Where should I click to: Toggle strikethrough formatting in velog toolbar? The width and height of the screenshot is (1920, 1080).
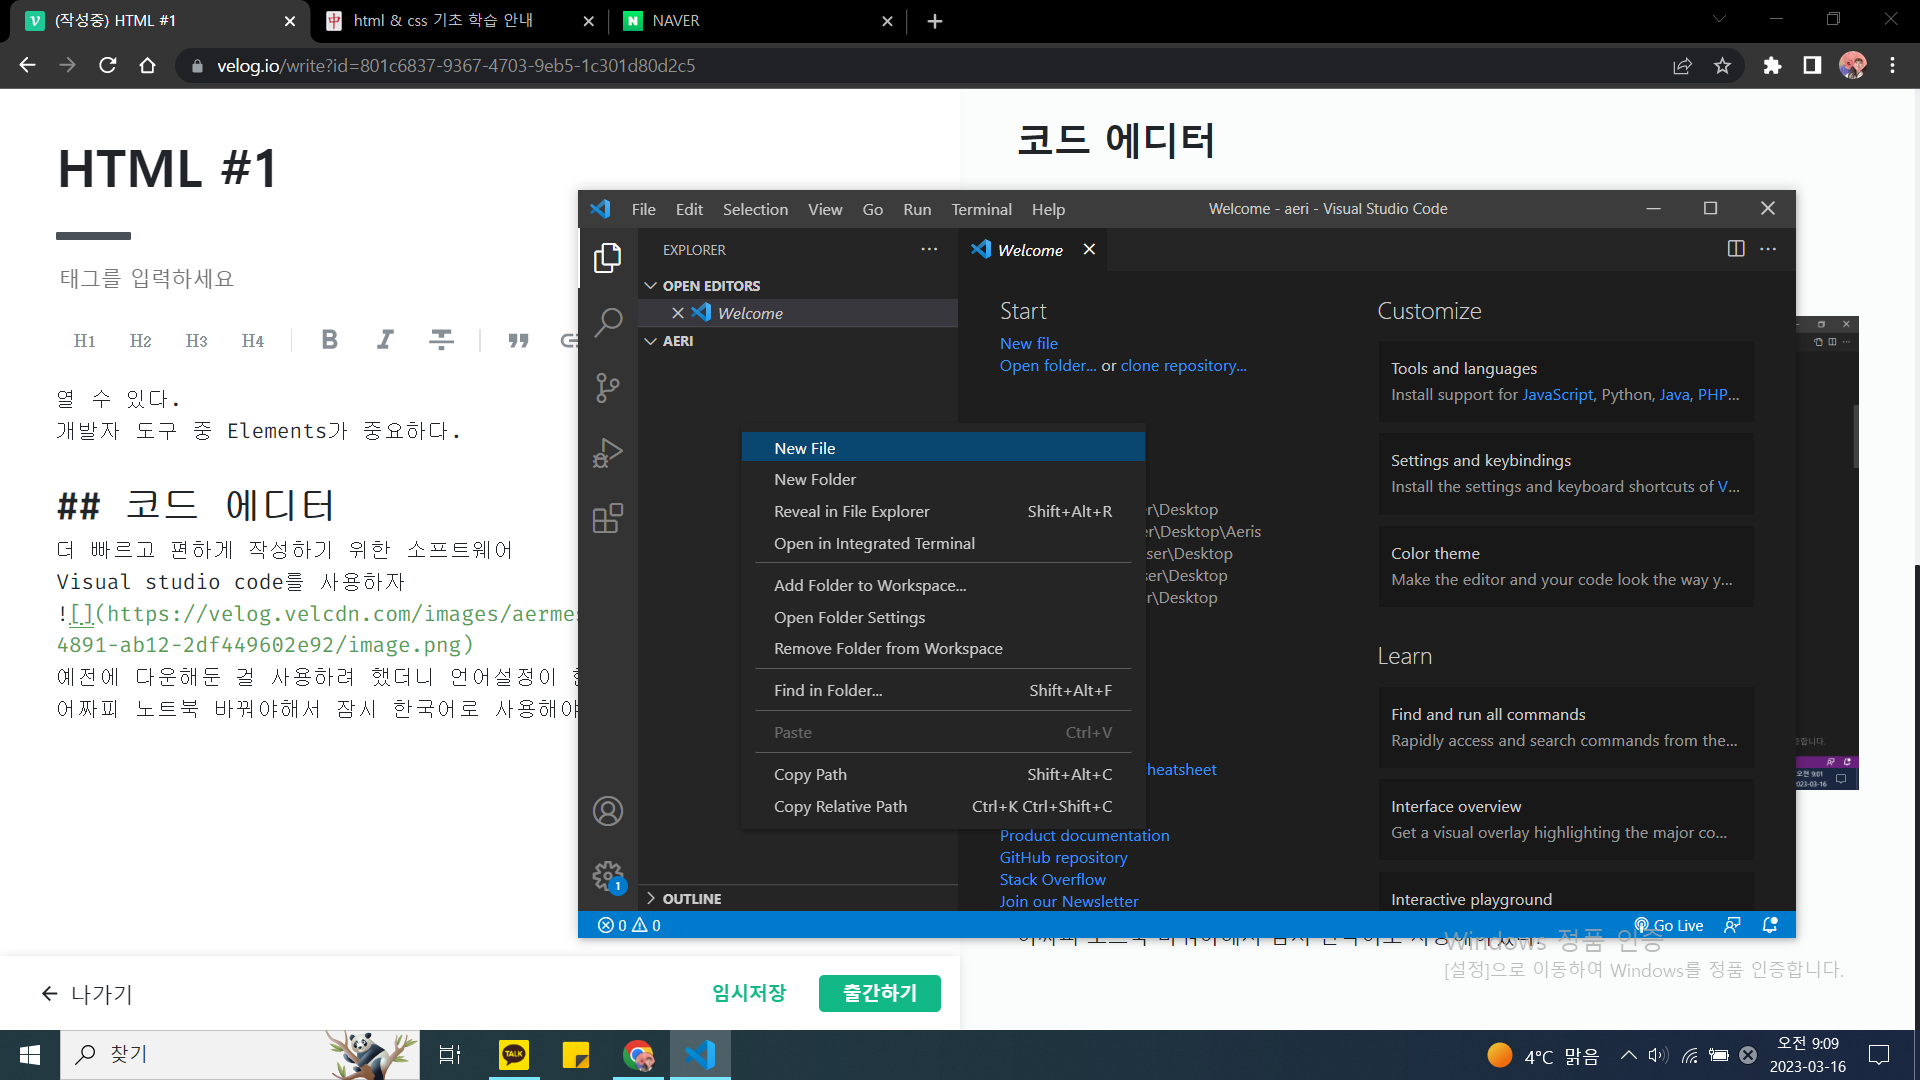click(x=441, y=340)
